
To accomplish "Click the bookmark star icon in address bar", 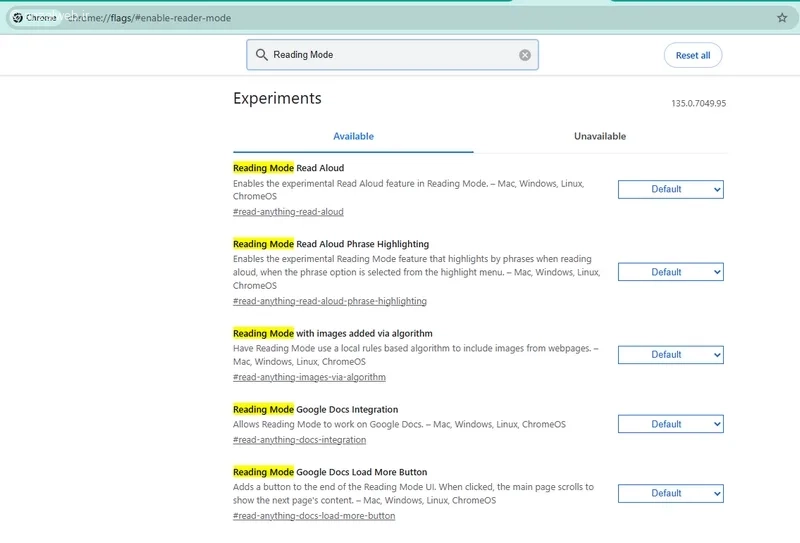I will pos(782,18).
